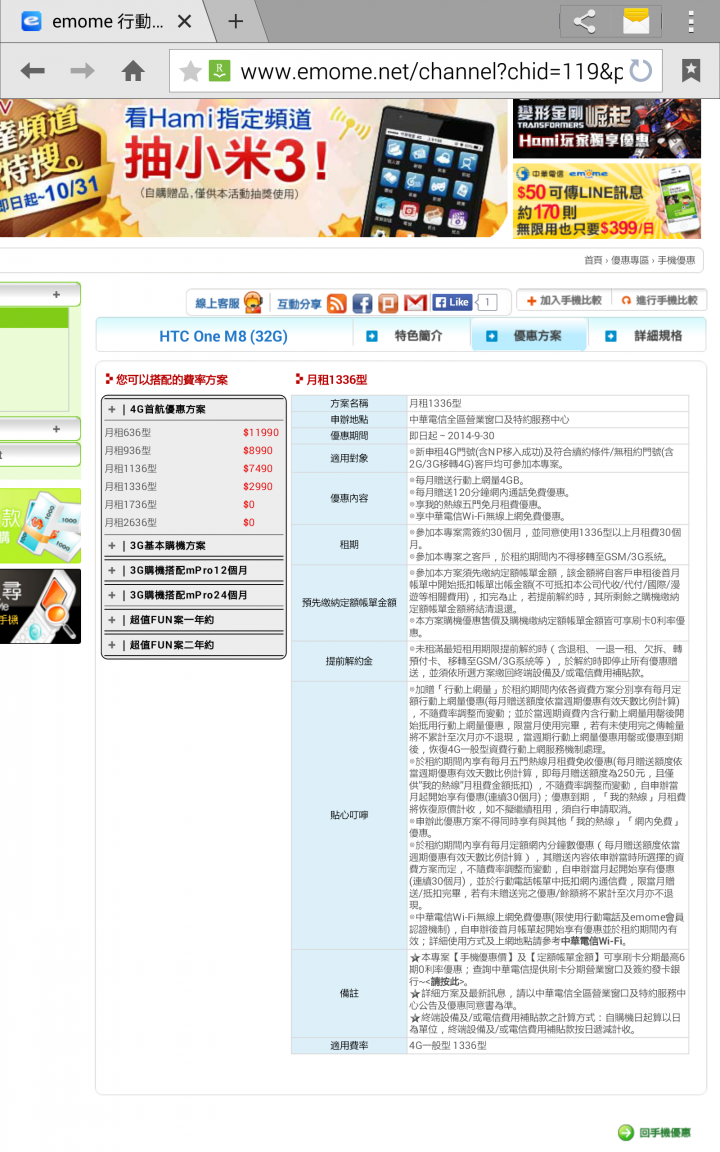Open the cash vouchers side banner
The width and height of the screenshot is (720, 1152).
click(40, 526)
